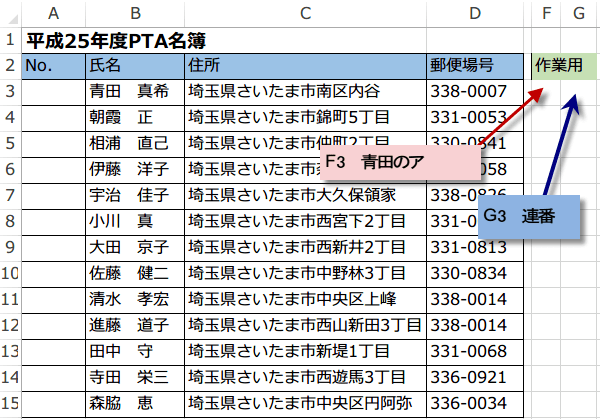Select address cell さいたま市中央区円阿弥
The height and width of the screenshot is (419, 600).
tap(305, 404)
